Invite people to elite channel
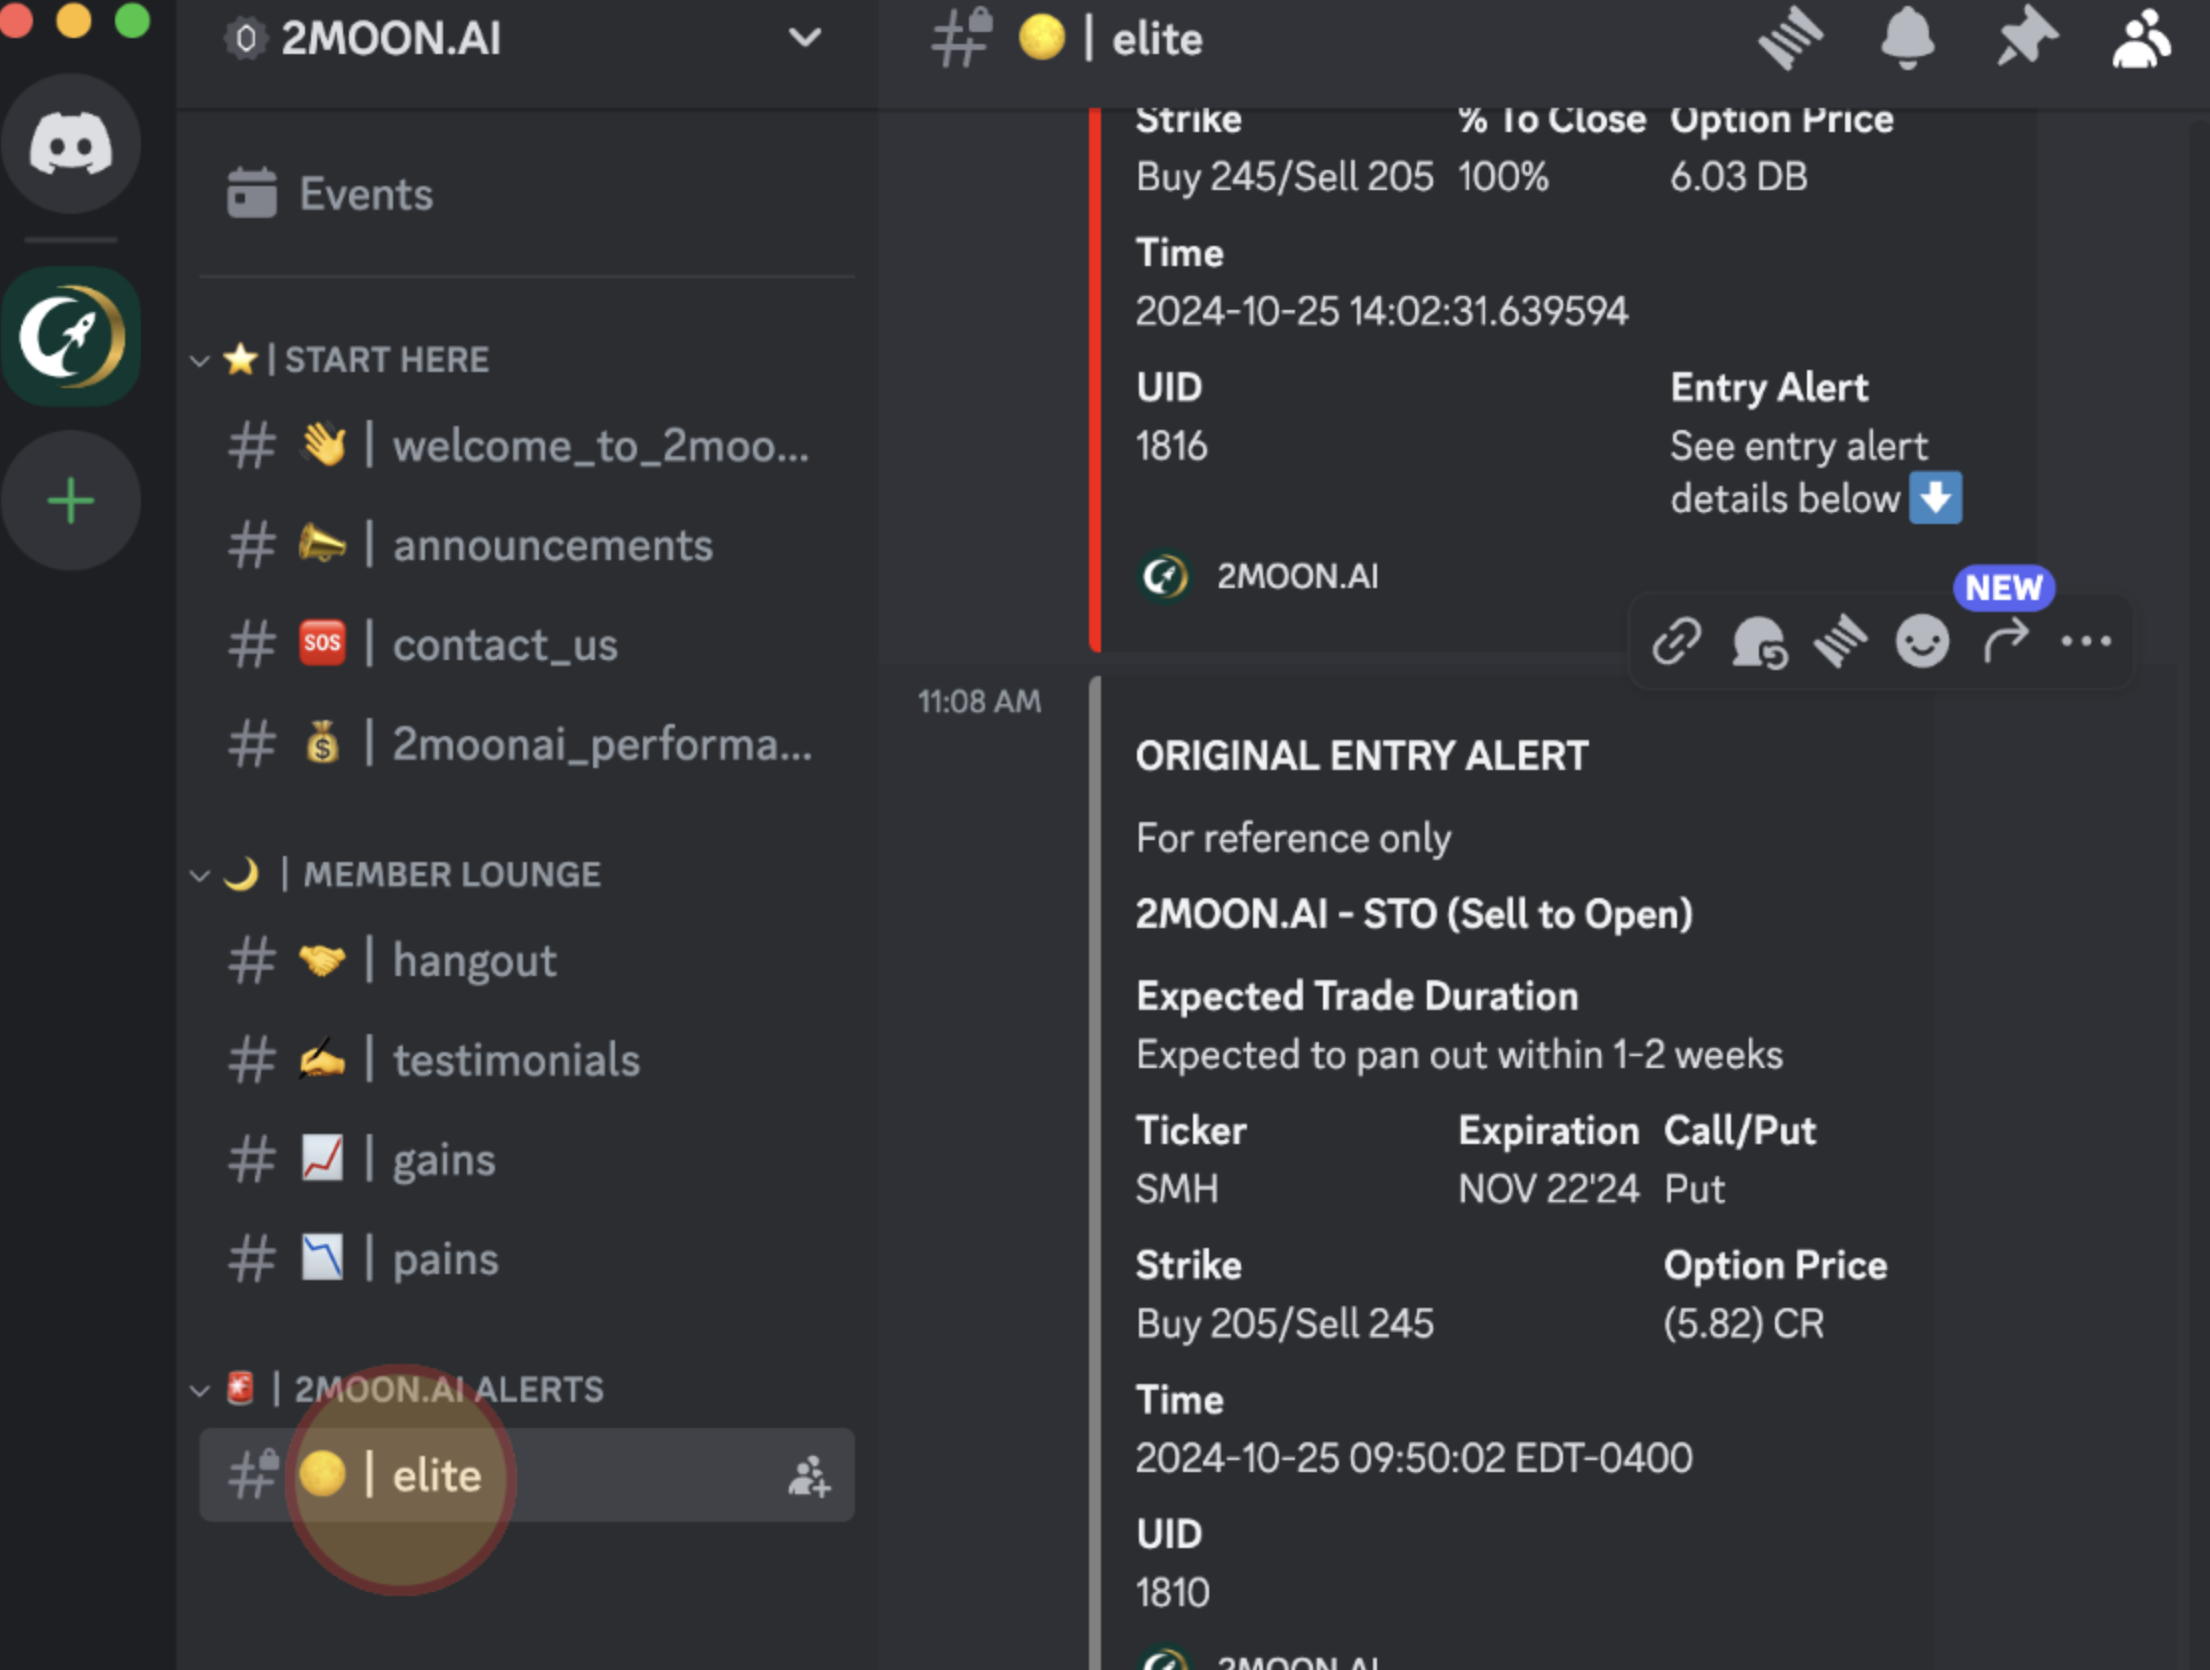The height and width of the screenshot is (1670, 2210). [808, 1476]
